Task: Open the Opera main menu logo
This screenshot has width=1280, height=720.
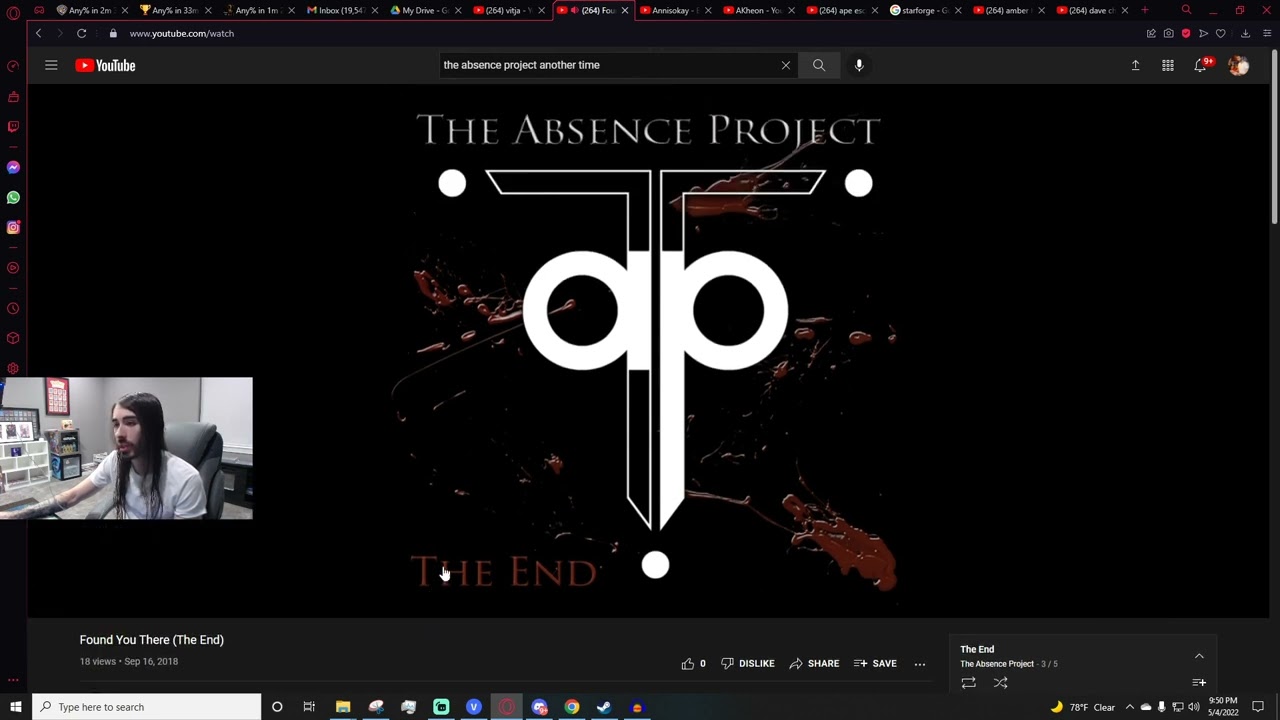Action: (x=13, y=11)
